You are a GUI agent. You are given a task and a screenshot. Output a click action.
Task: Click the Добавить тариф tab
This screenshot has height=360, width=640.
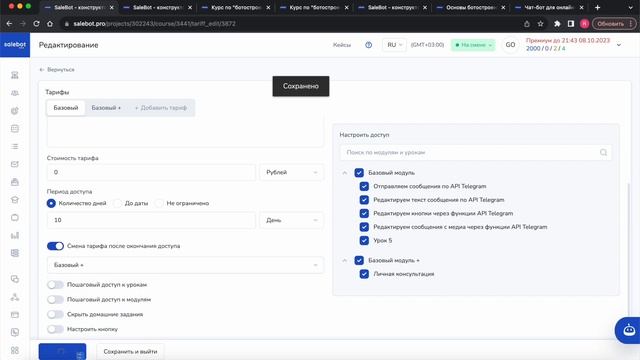(161, 108)
